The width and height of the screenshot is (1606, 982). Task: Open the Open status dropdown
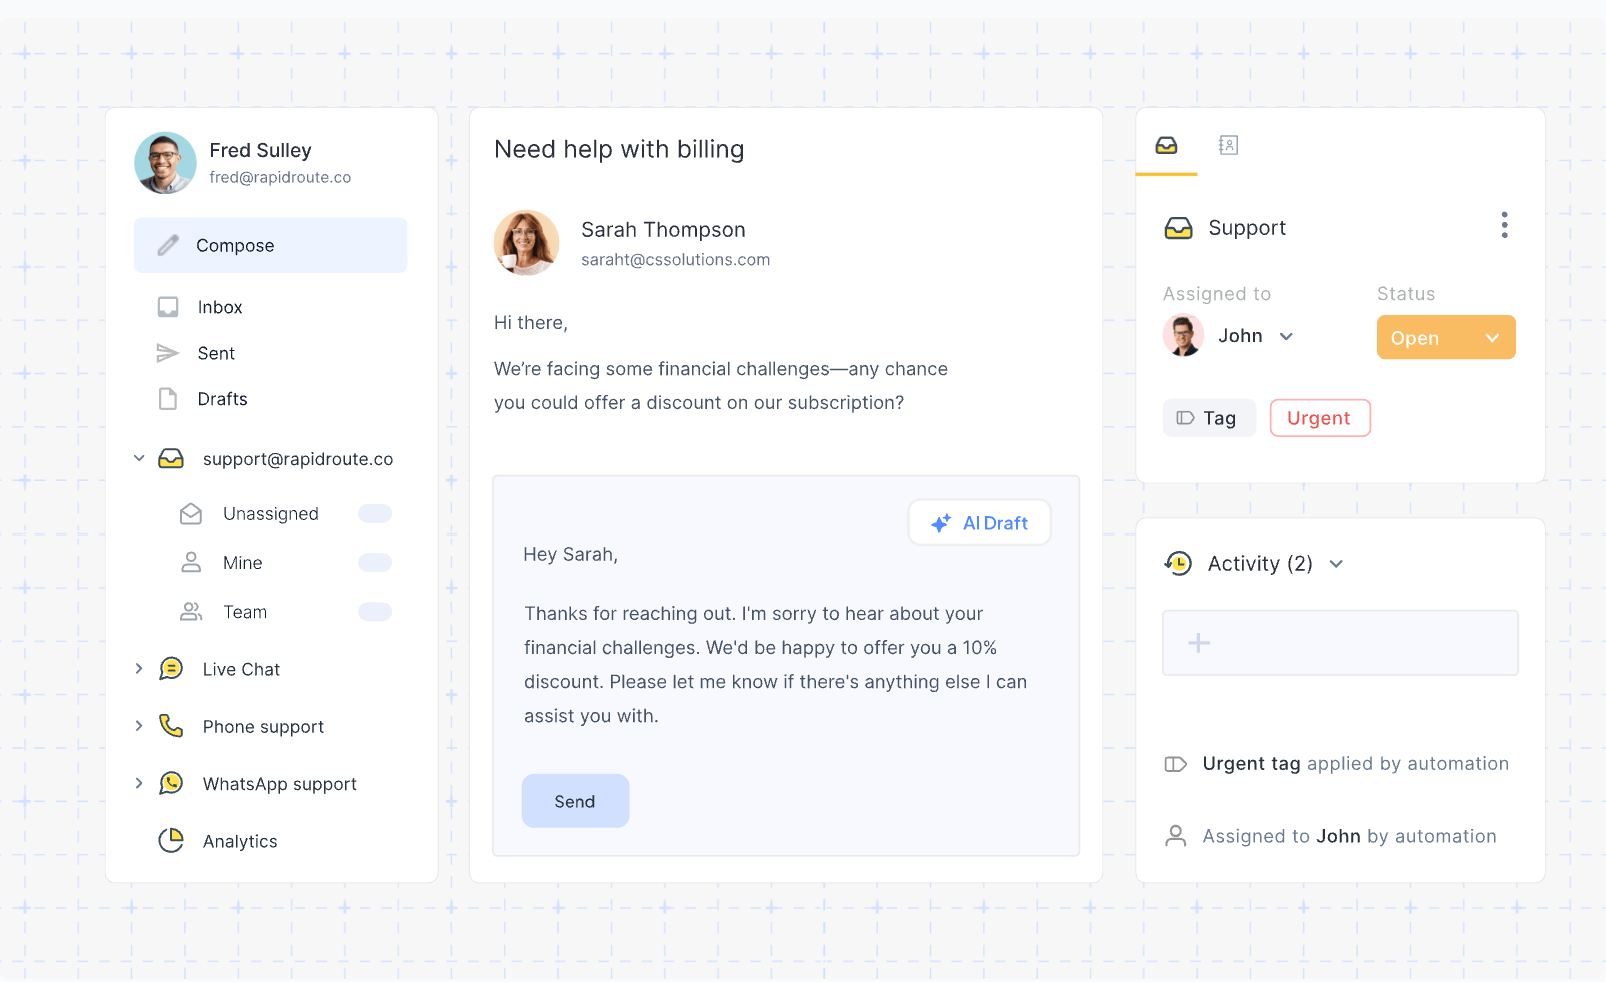[1446, 337]
